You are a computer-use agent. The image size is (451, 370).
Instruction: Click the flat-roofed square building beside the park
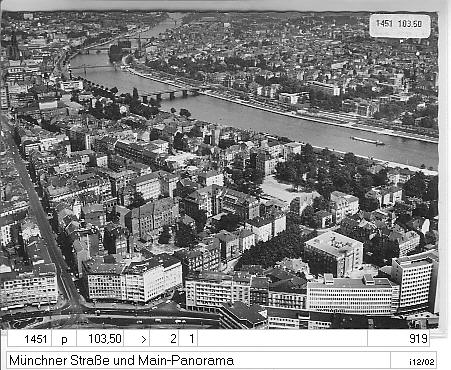[x=333, y=252]
